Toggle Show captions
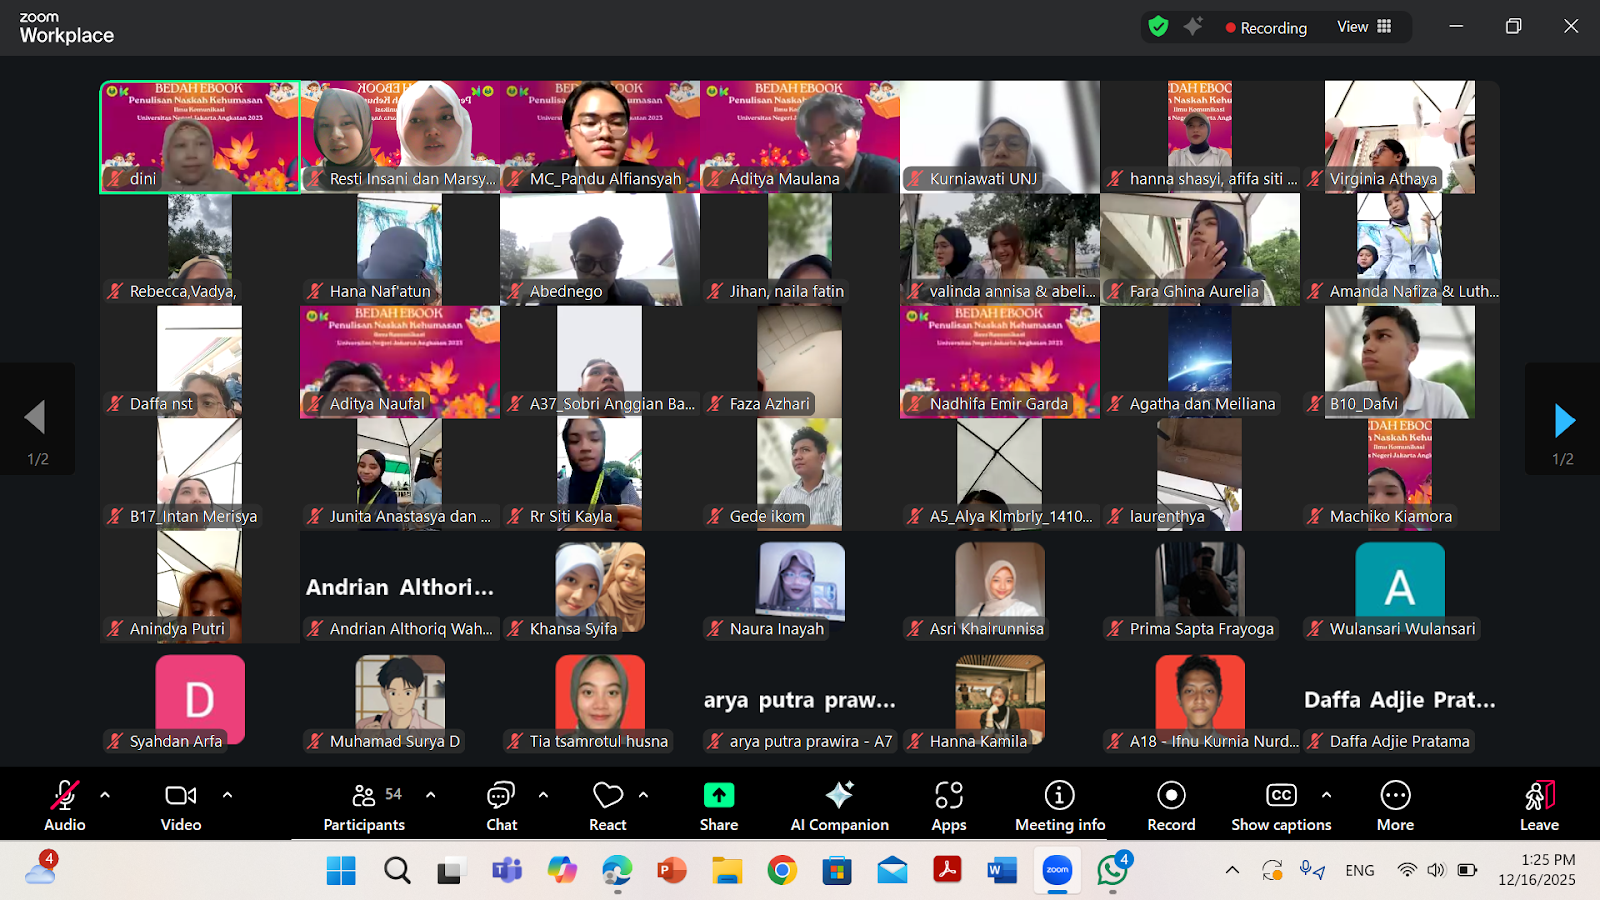Viewport: 1600px width, 900px height. click(x=1281, y=806)
